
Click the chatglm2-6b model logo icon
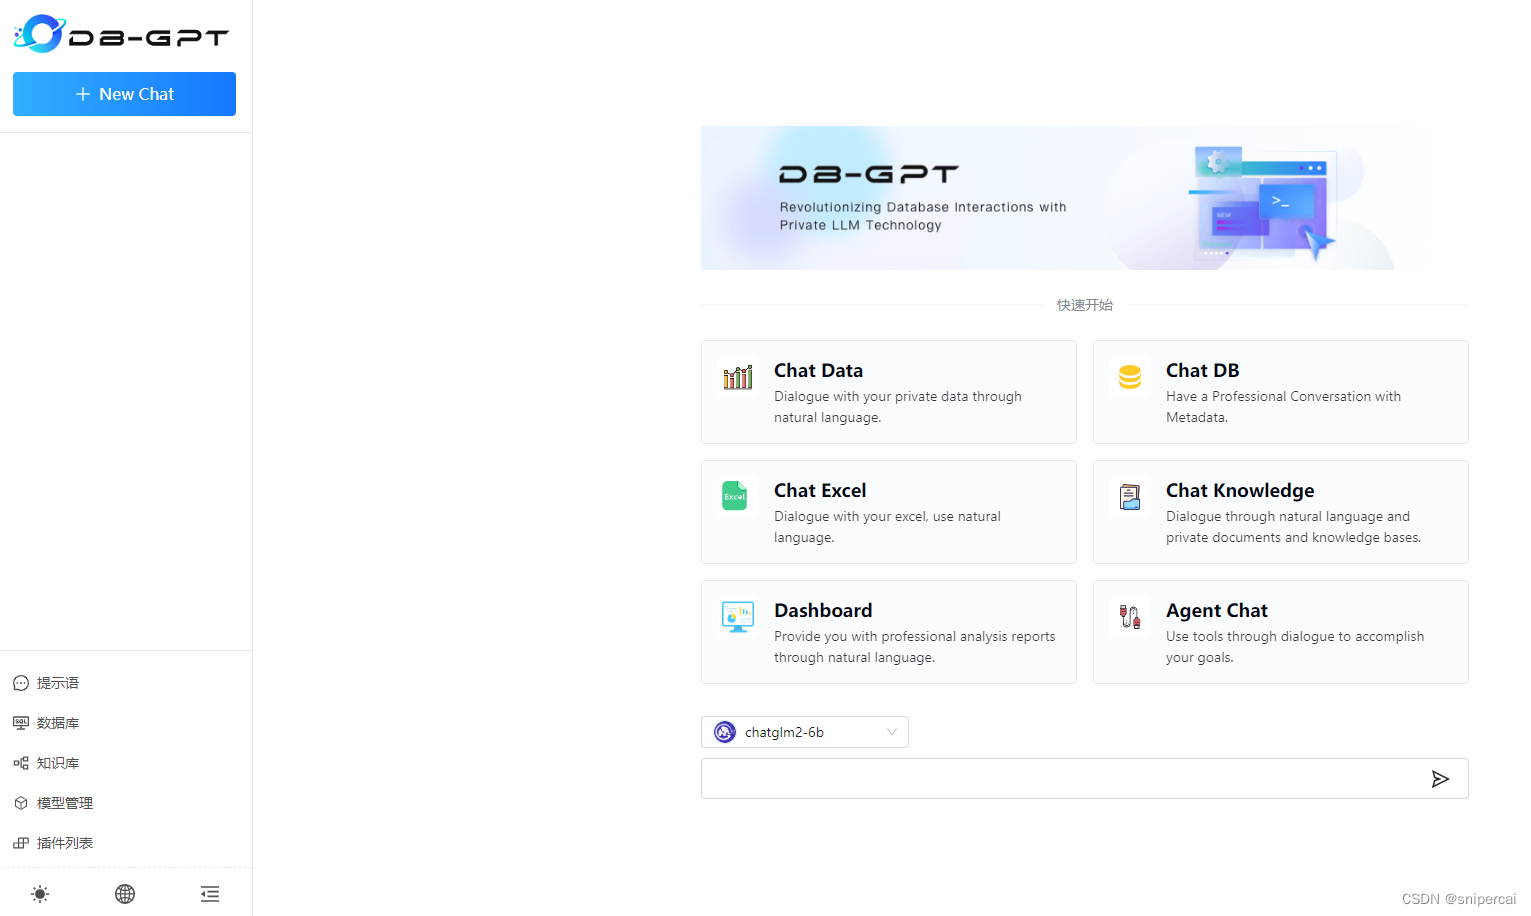725,732
